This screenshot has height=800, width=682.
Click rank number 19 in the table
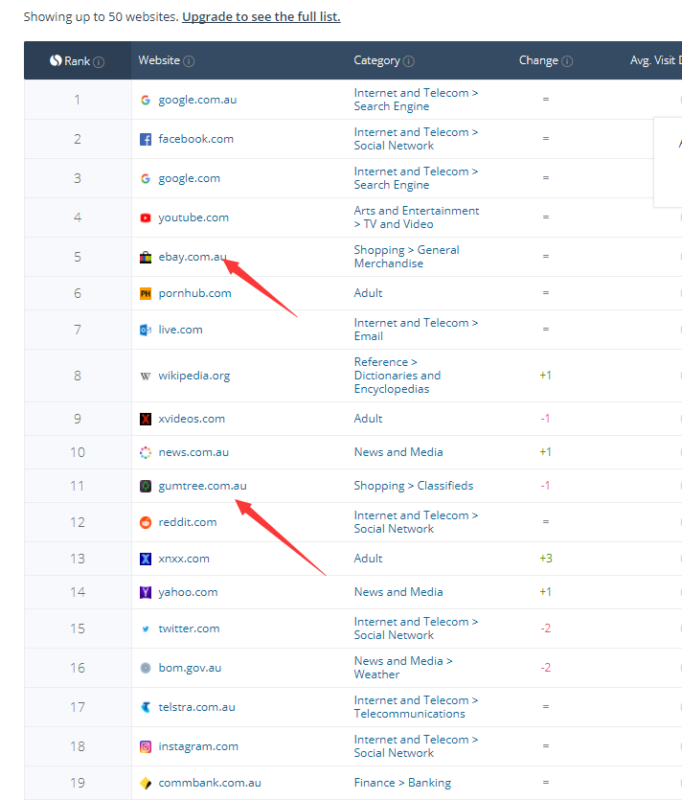[77, 783]
